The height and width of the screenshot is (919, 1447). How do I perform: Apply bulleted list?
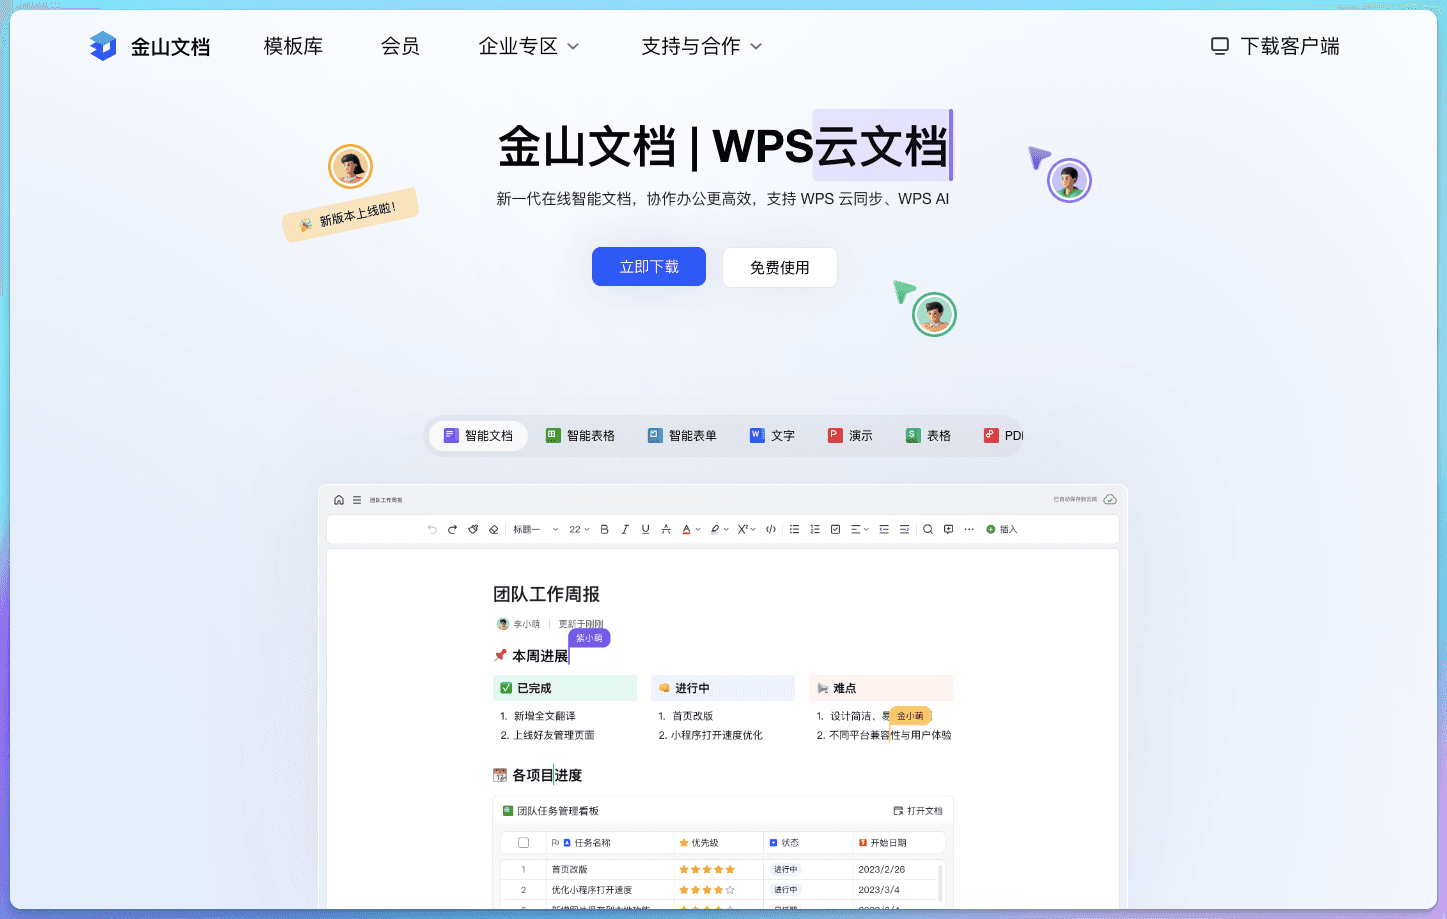(x=794, y=529)
